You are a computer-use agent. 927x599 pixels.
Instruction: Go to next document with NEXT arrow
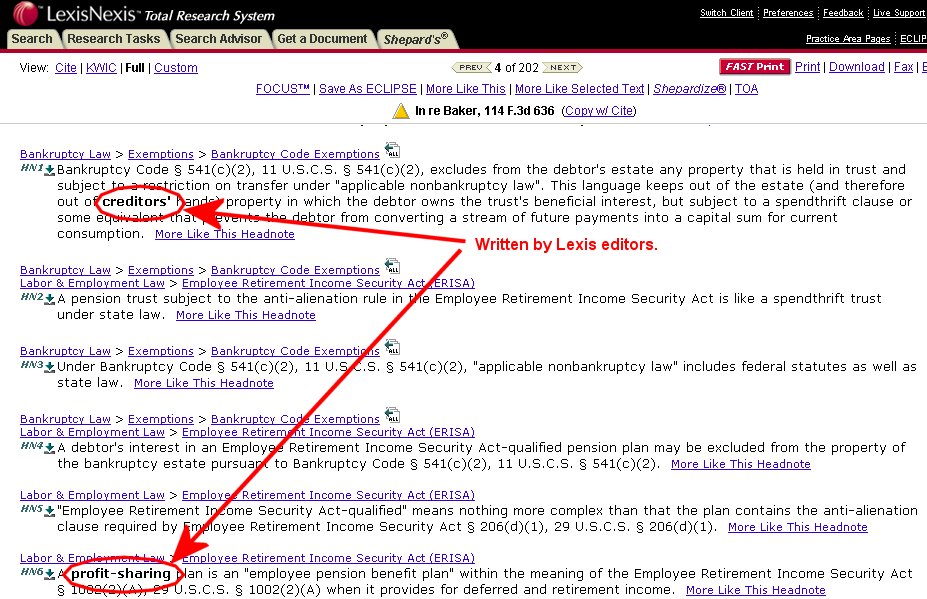(562, 67)
